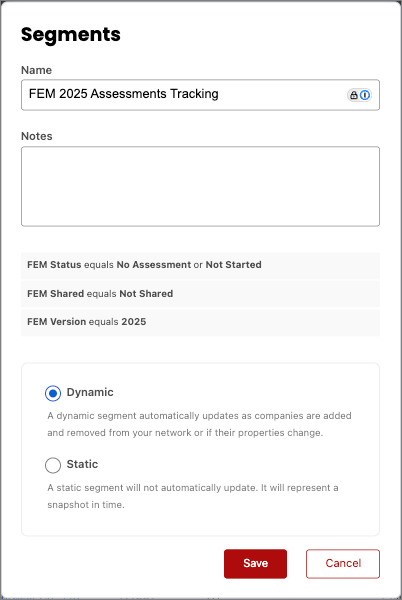
Task: Save the segment
Action: pos(256,564)
